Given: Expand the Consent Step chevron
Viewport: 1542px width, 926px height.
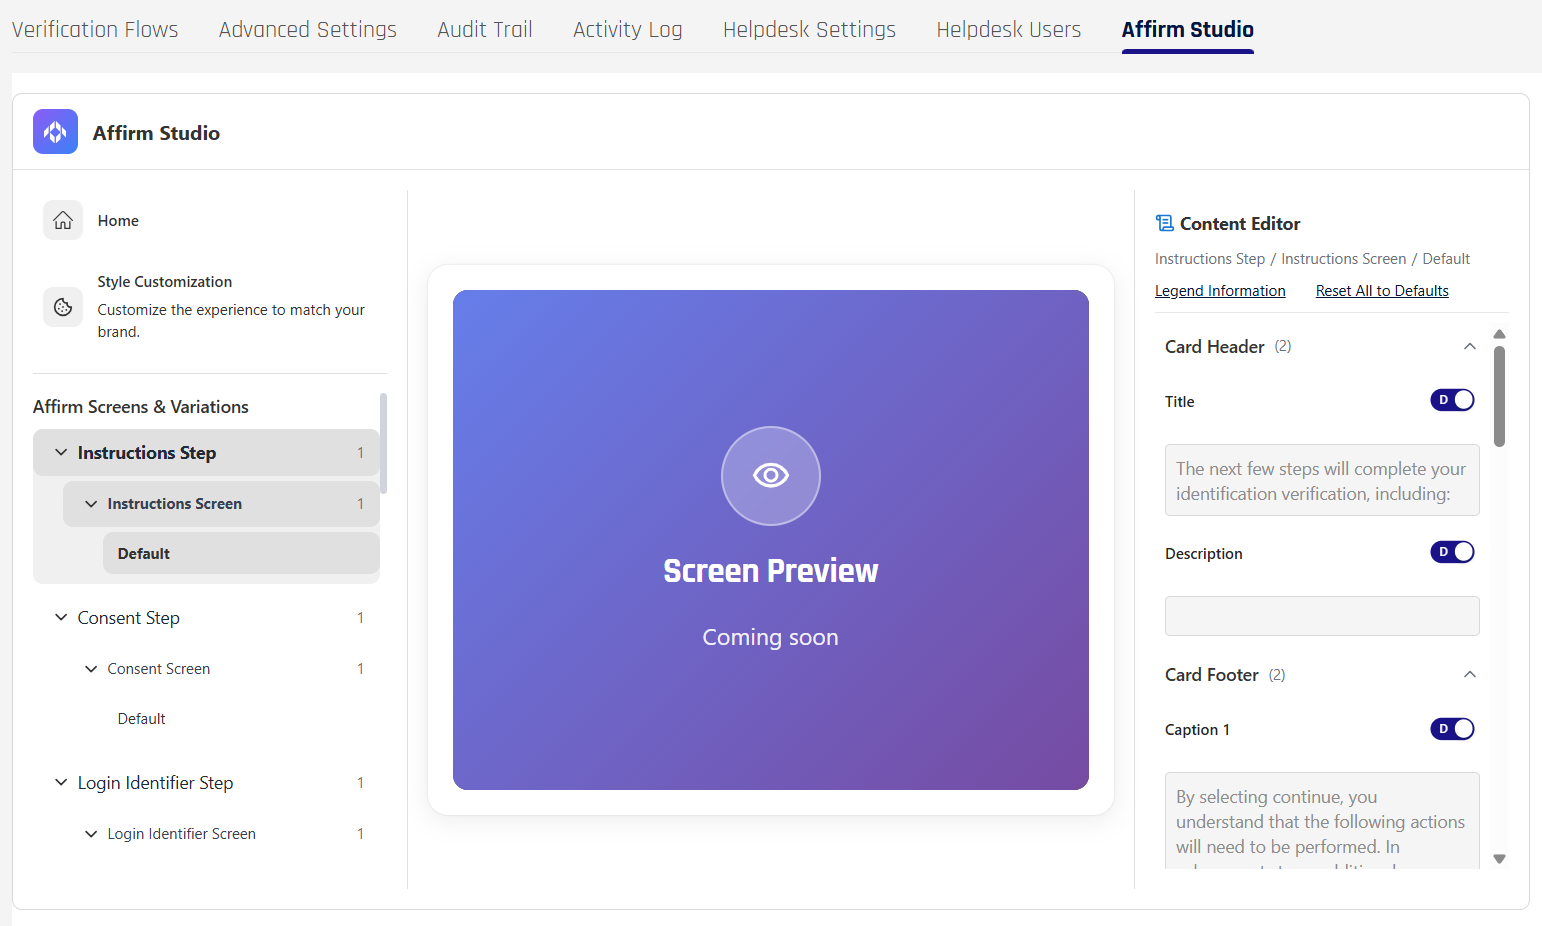Looking at the screenshot, I should click(61, 618).
